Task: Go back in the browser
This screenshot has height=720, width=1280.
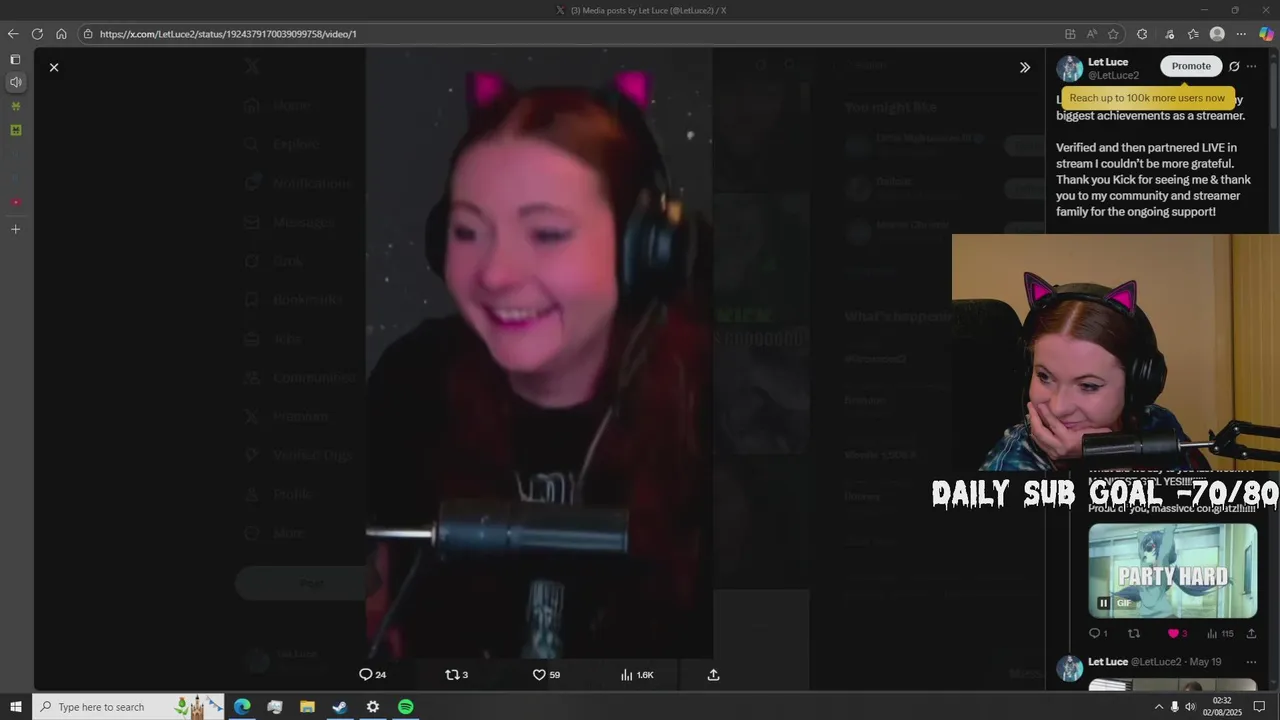Action: tap(13, 34)
